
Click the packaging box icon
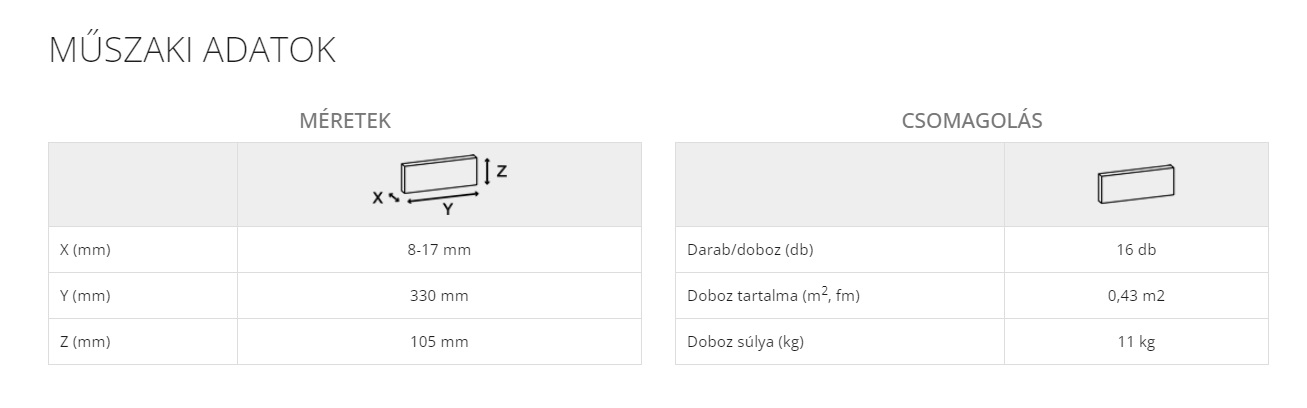[x=1136, y=185]
